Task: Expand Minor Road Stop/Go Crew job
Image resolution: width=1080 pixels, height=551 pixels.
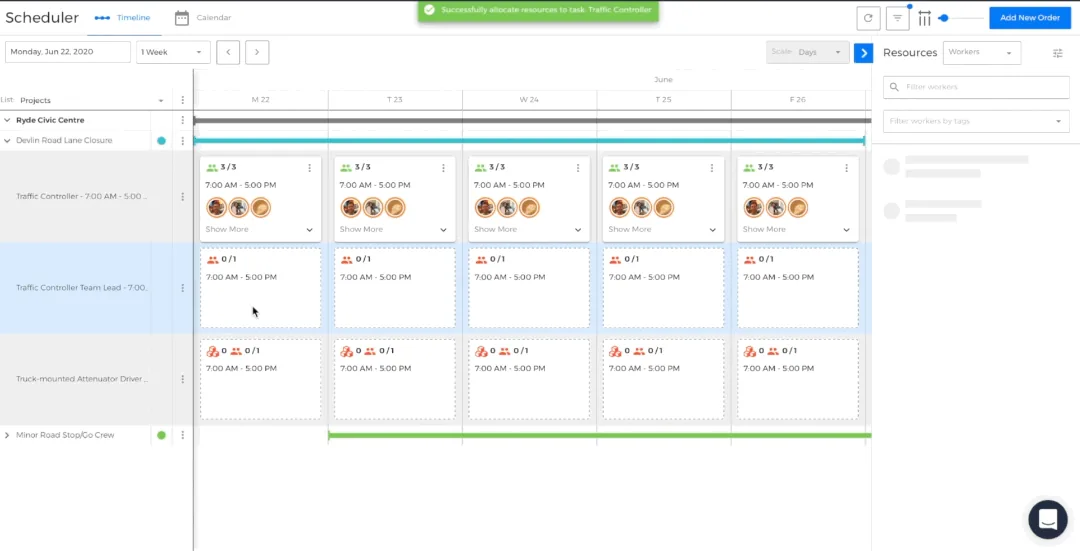Action: click(8, 435)
